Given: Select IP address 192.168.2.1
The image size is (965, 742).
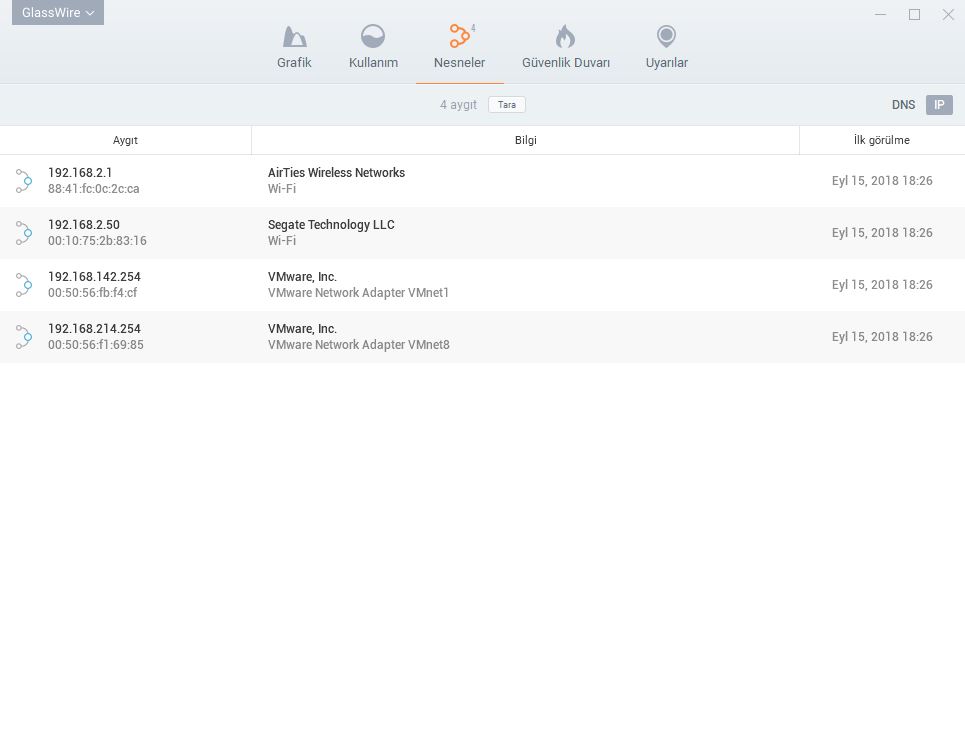Looking at the screenshot, I should tap(80, 173).
